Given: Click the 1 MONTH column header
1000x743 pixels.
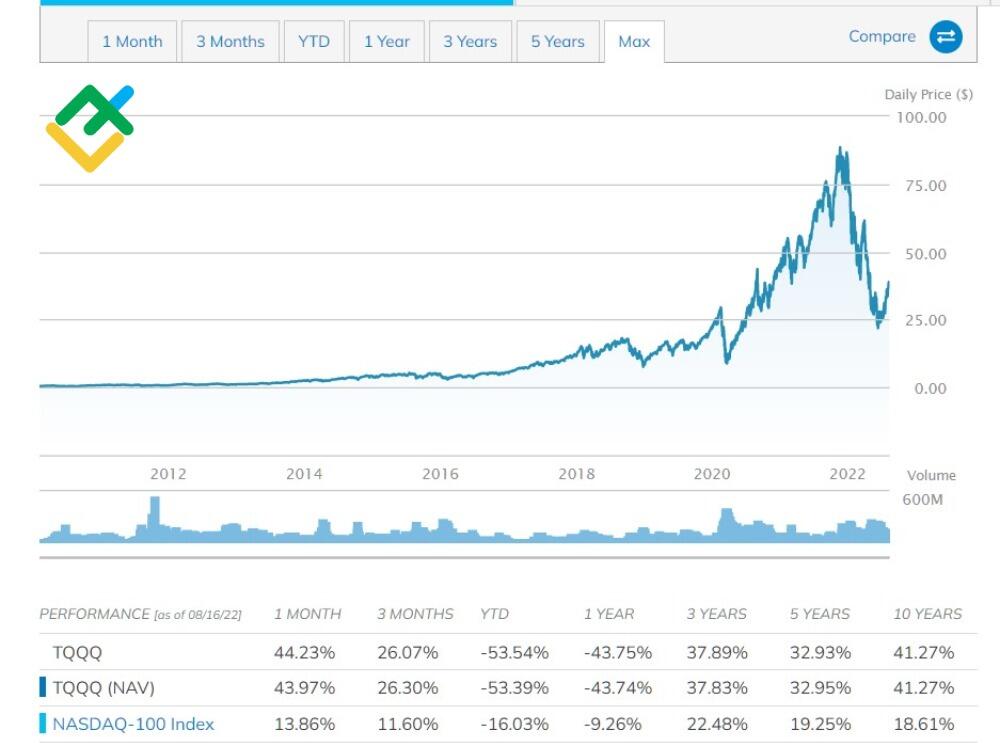Looking at the screenshot, I should pos(307,614).
